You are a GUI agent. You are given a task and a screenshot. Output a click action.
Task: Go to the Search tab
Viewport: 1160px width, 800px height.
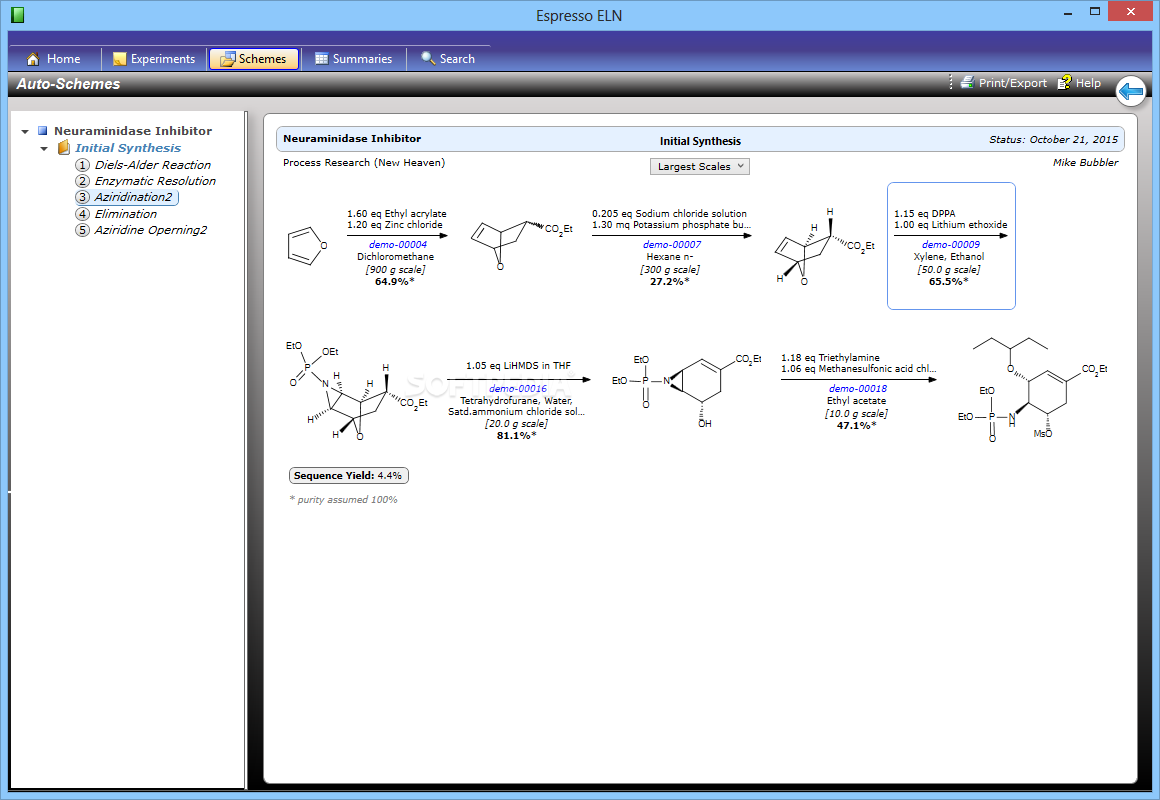(448, 58)
